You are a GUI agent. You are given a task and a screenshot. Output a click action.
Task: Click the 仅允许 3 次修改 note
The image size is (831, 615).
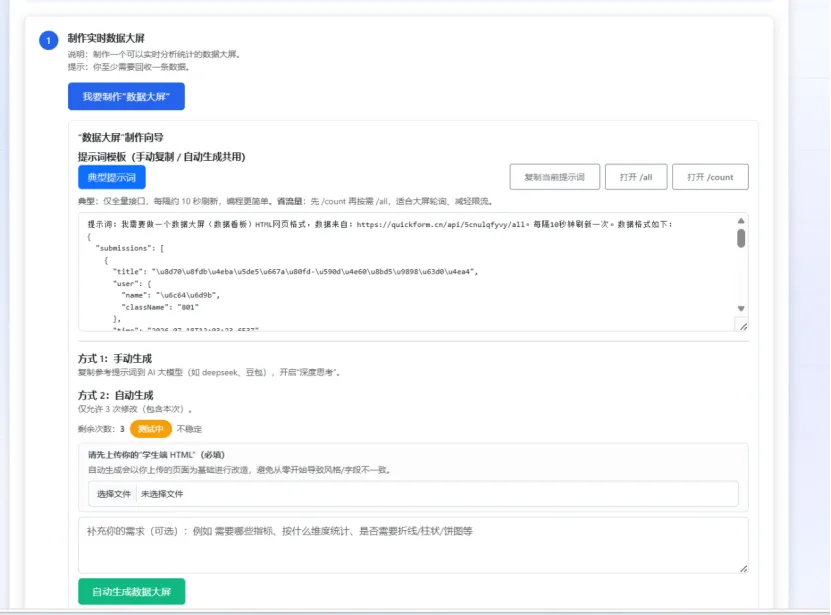135,409
